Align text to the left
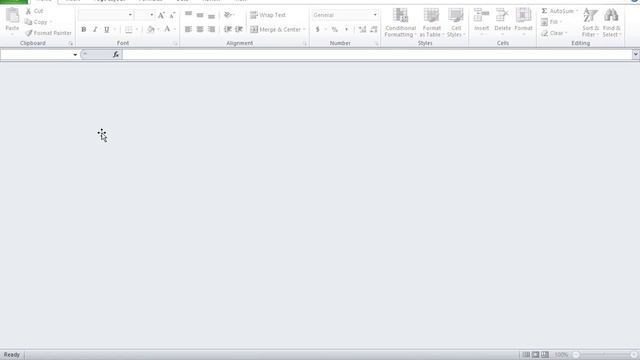This screenshot has height=360, width=640. click(x=188, y=29)
